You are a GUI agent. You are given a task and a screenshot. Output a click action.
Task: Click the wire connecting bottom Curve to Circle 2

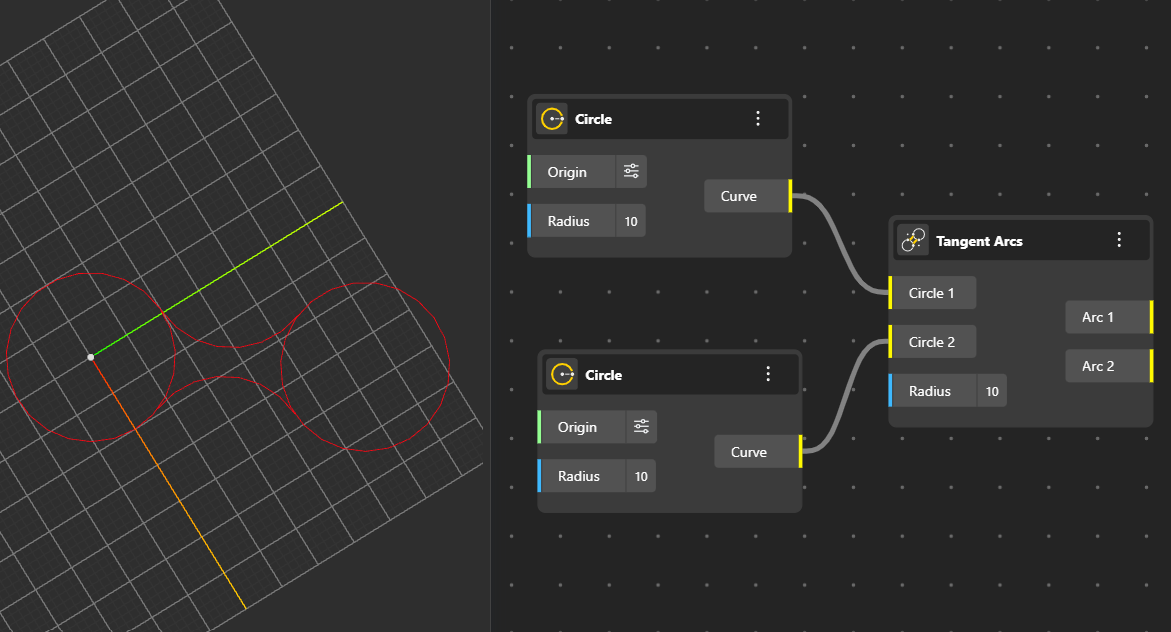coord(845,397)
